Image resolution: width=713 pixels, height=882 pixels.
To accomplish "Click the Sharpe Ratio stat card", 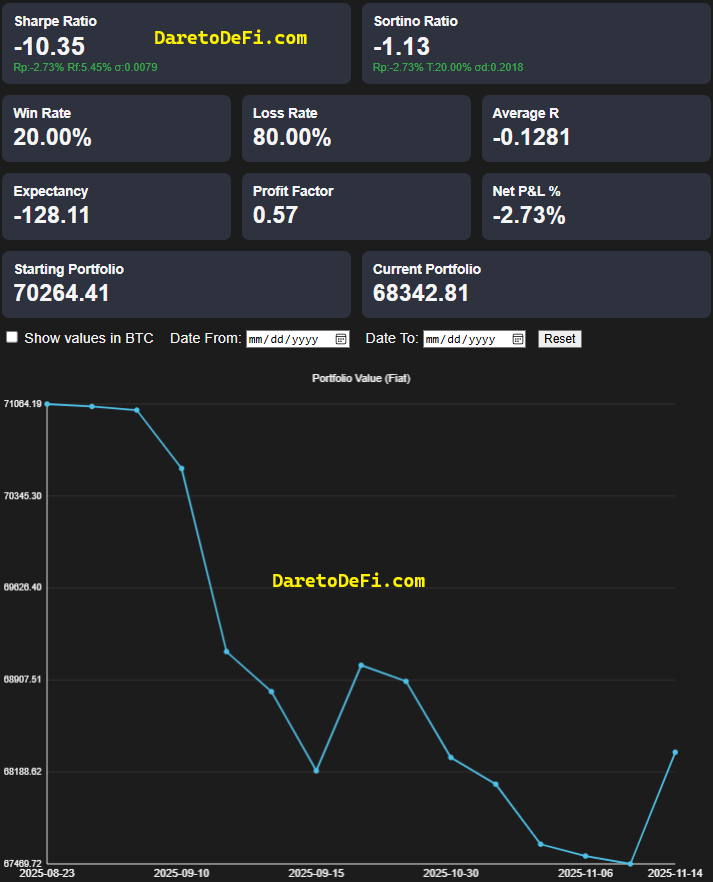I will point(176,43).
